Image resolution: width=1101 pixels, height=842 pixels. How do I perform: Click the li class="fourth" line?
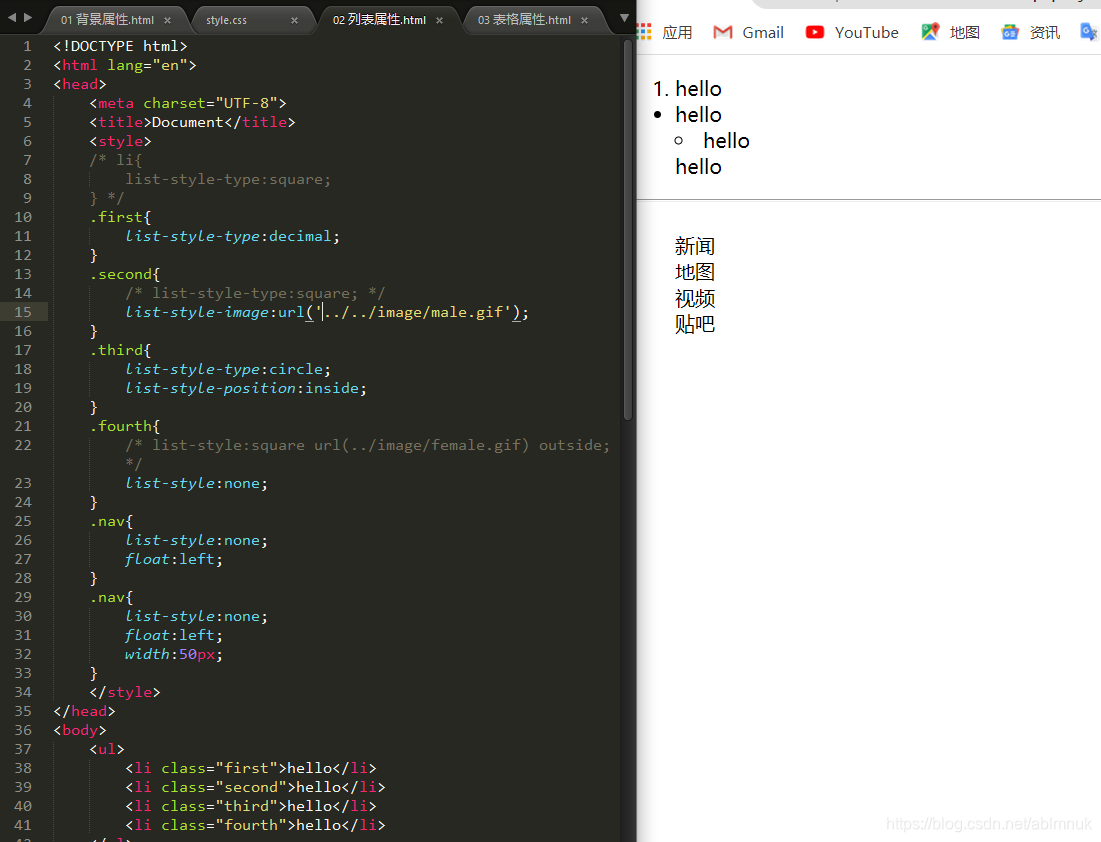click(255, 825)
